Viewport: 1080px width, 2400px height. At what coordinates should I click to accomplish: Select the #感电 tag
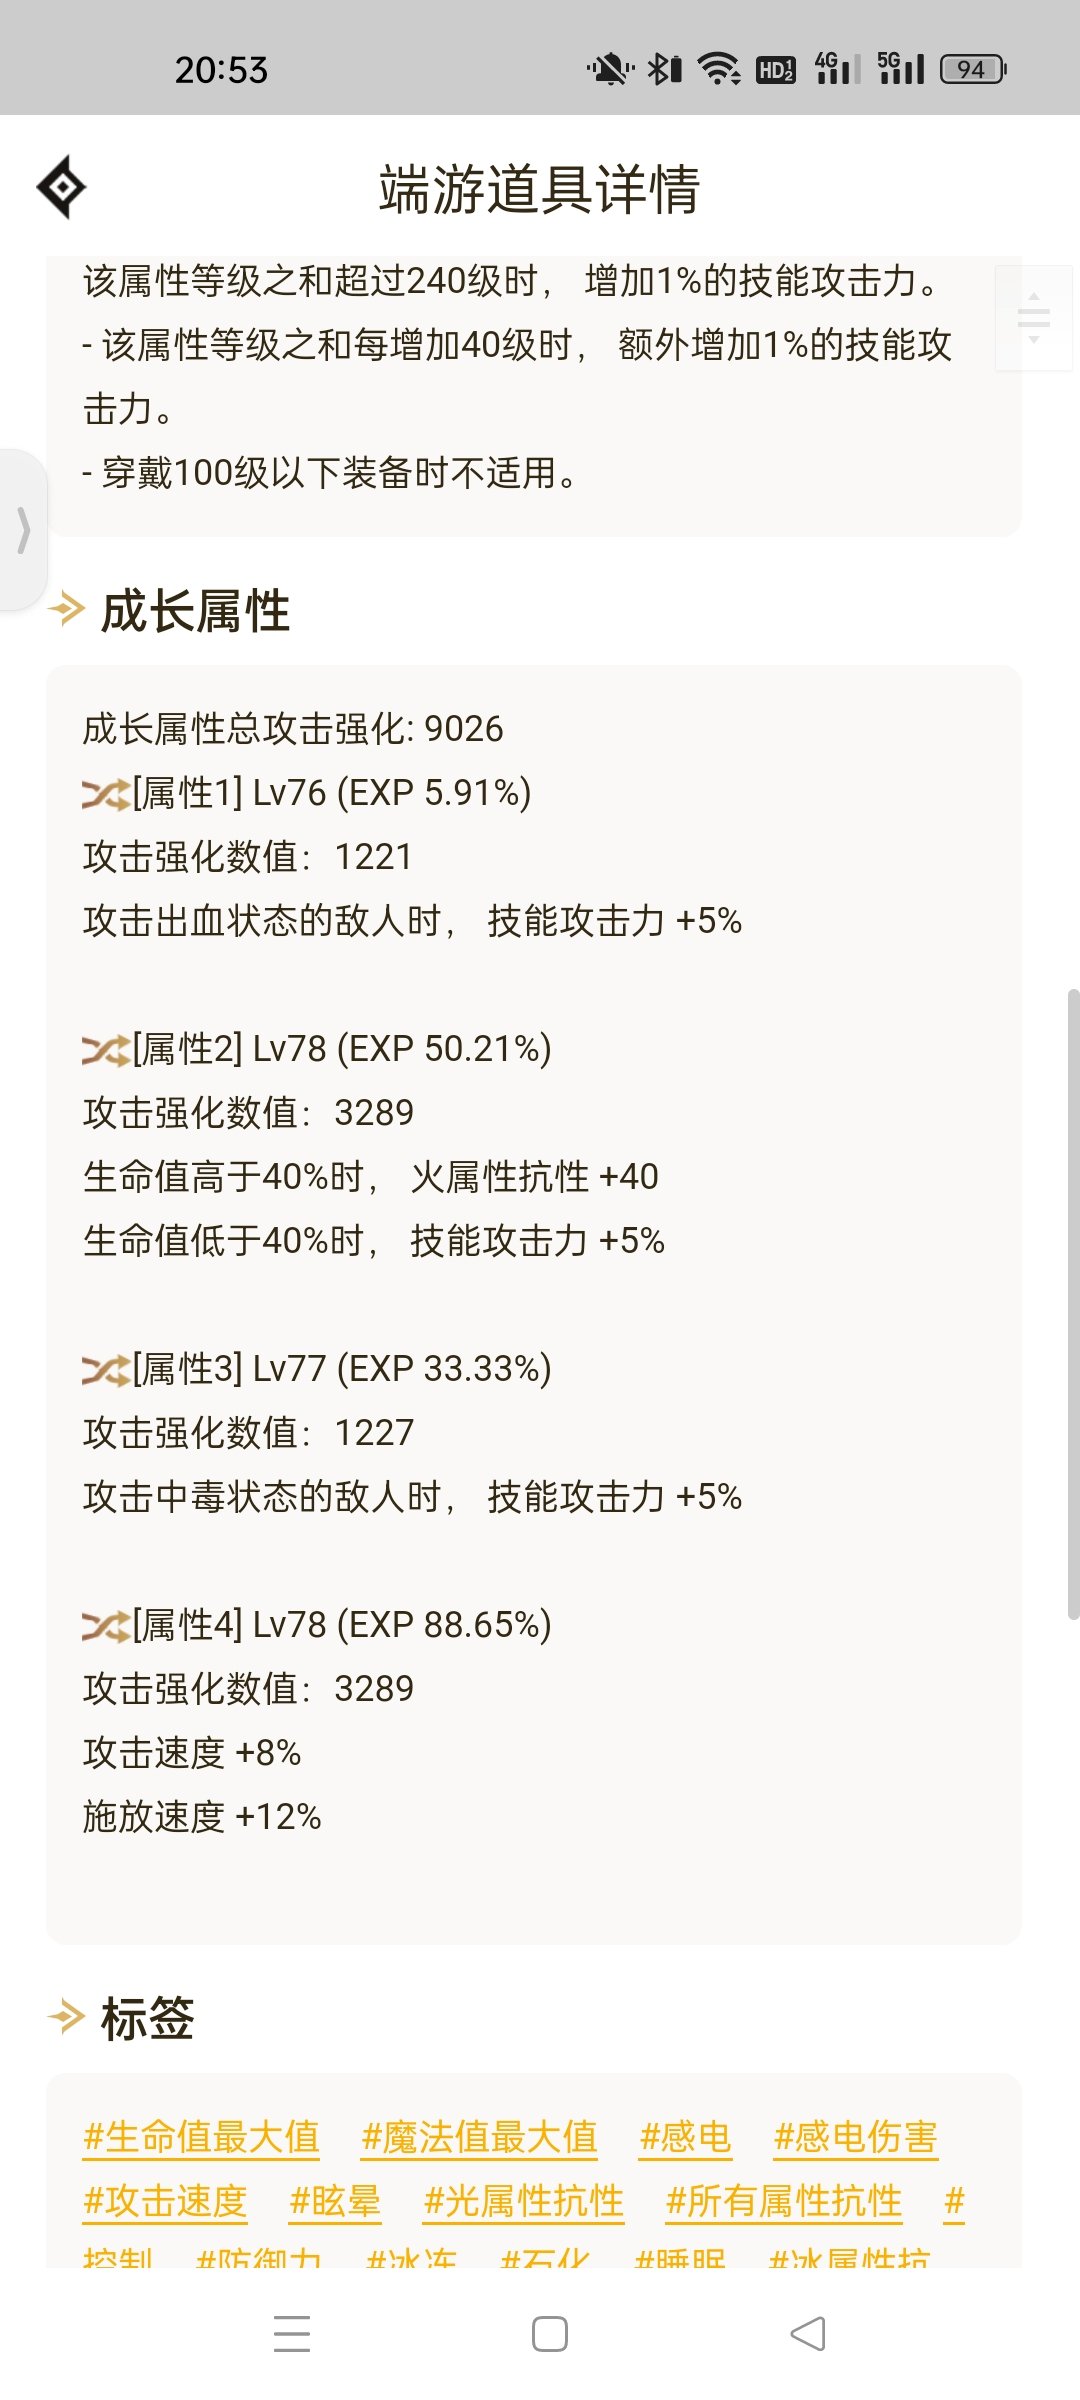685,2137
